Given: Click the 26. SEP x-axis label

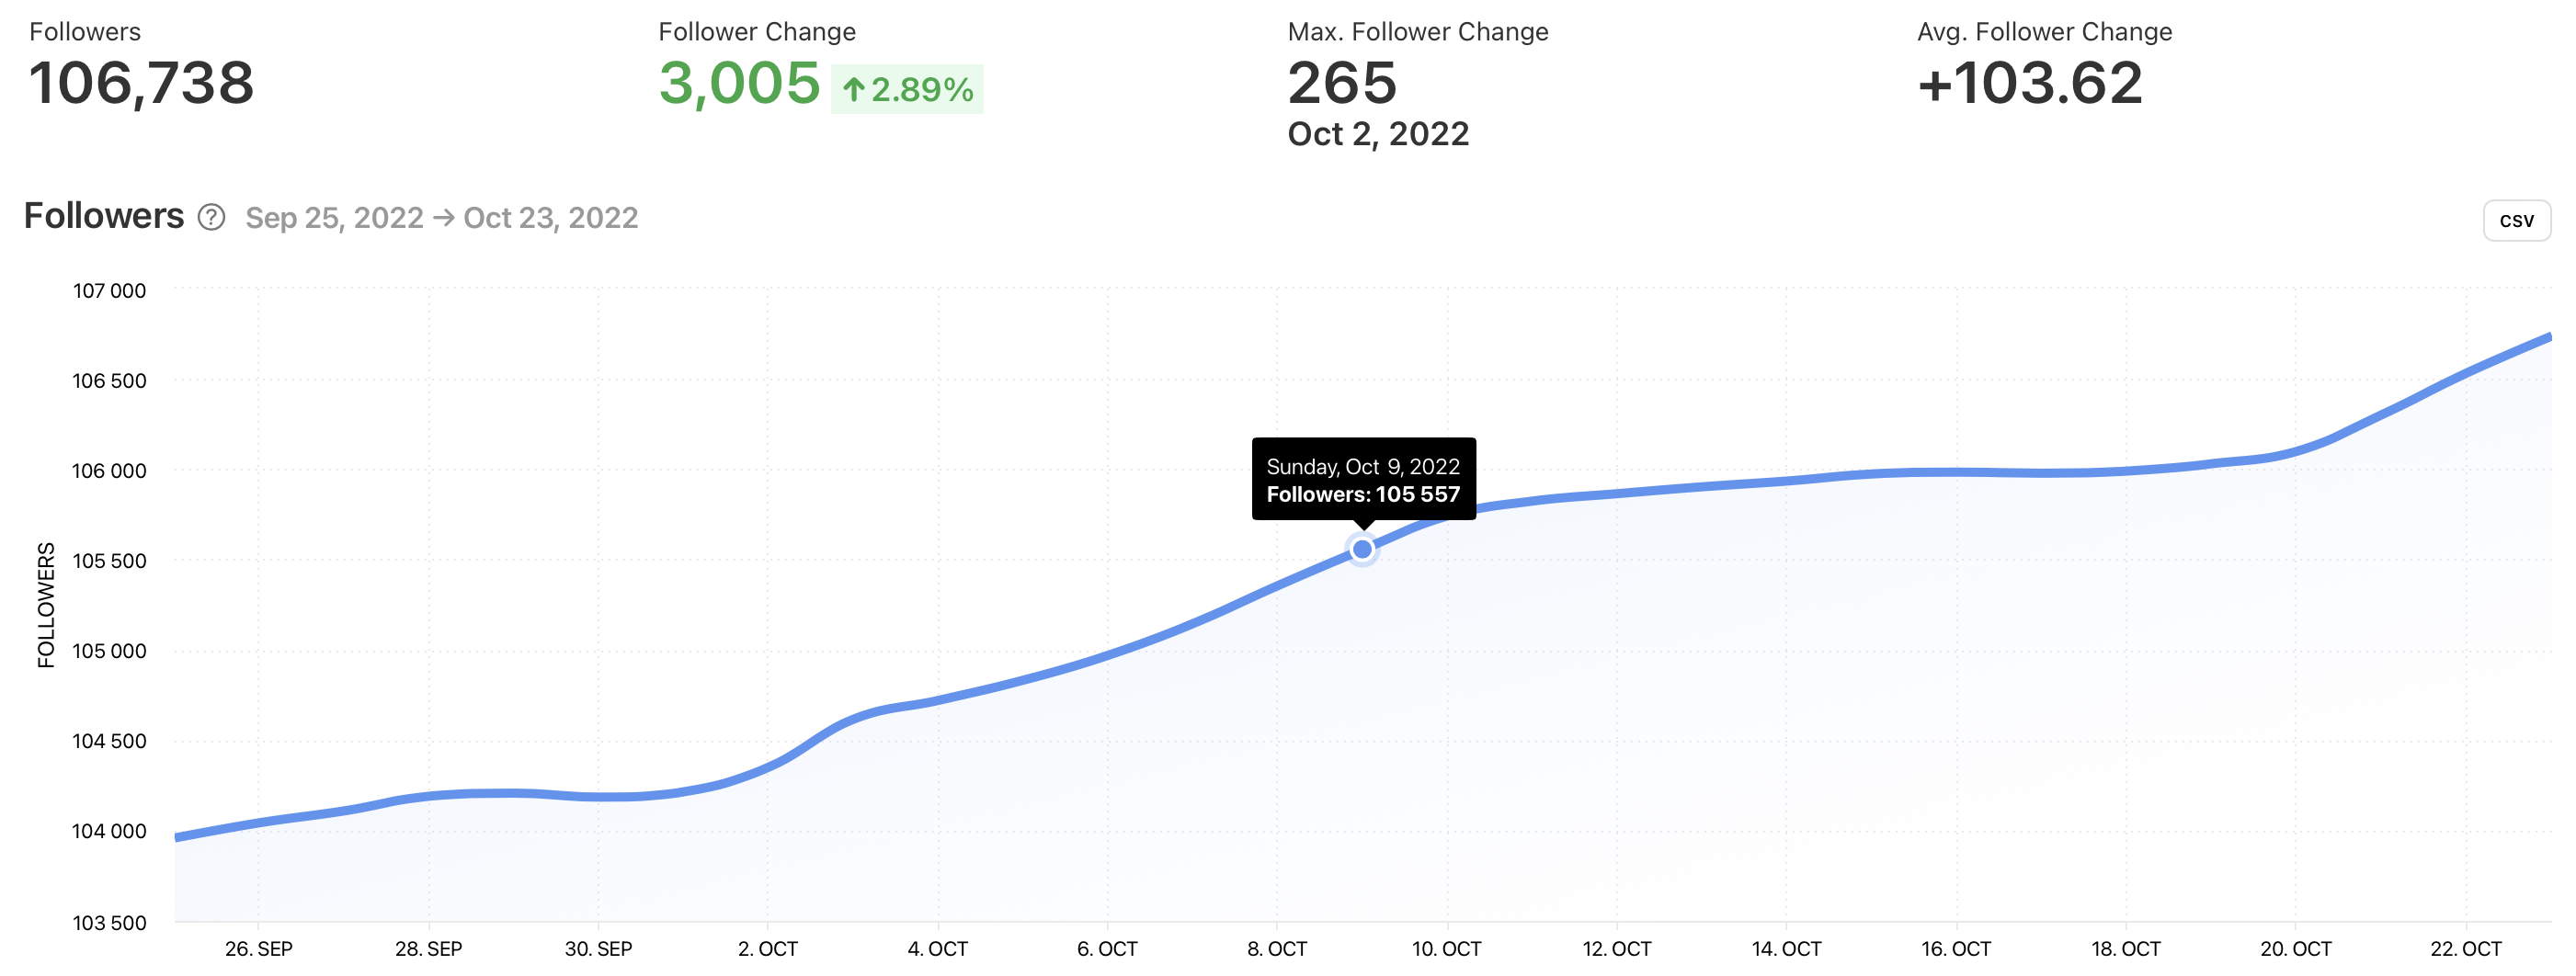Looking at the screenshot, I should pyautogui.click(x=259, y=948).
